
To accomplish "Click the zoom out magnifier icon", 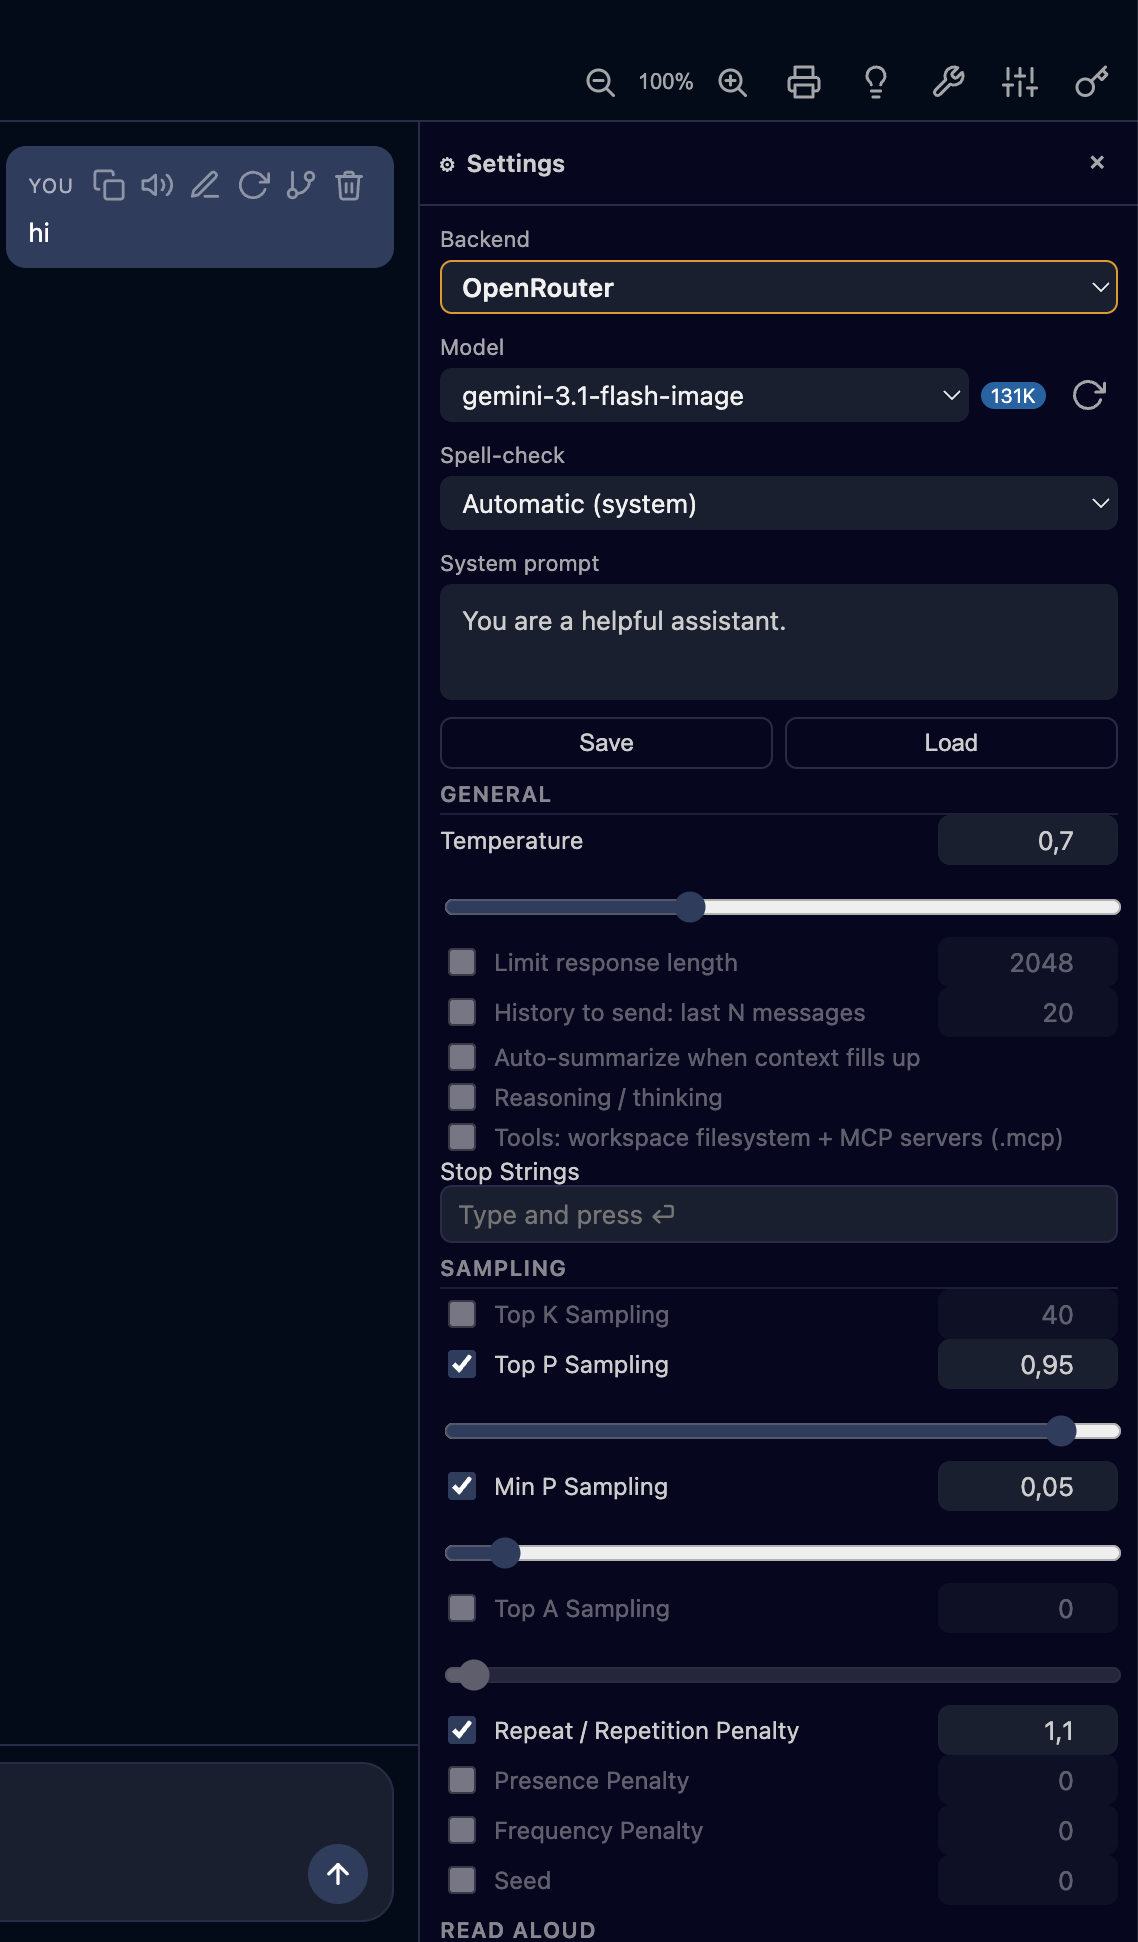I will (600, 82).
